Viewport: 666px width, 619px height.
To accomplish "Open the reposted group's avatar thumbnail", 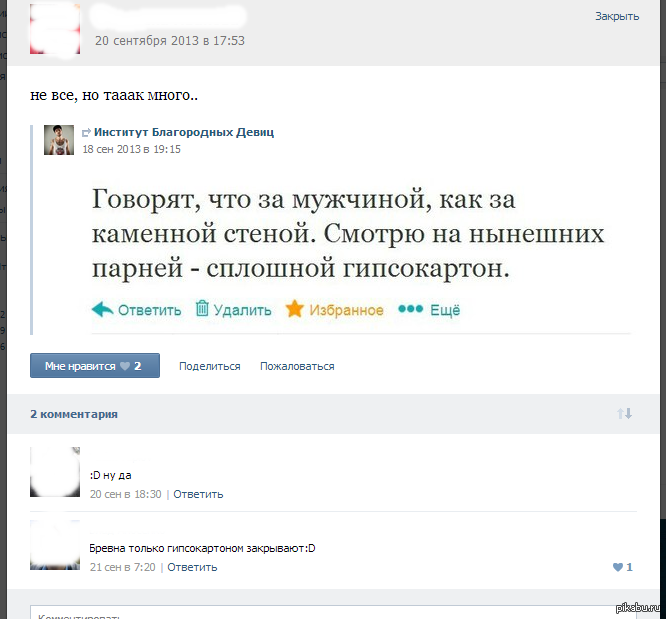I will point(59,140).
